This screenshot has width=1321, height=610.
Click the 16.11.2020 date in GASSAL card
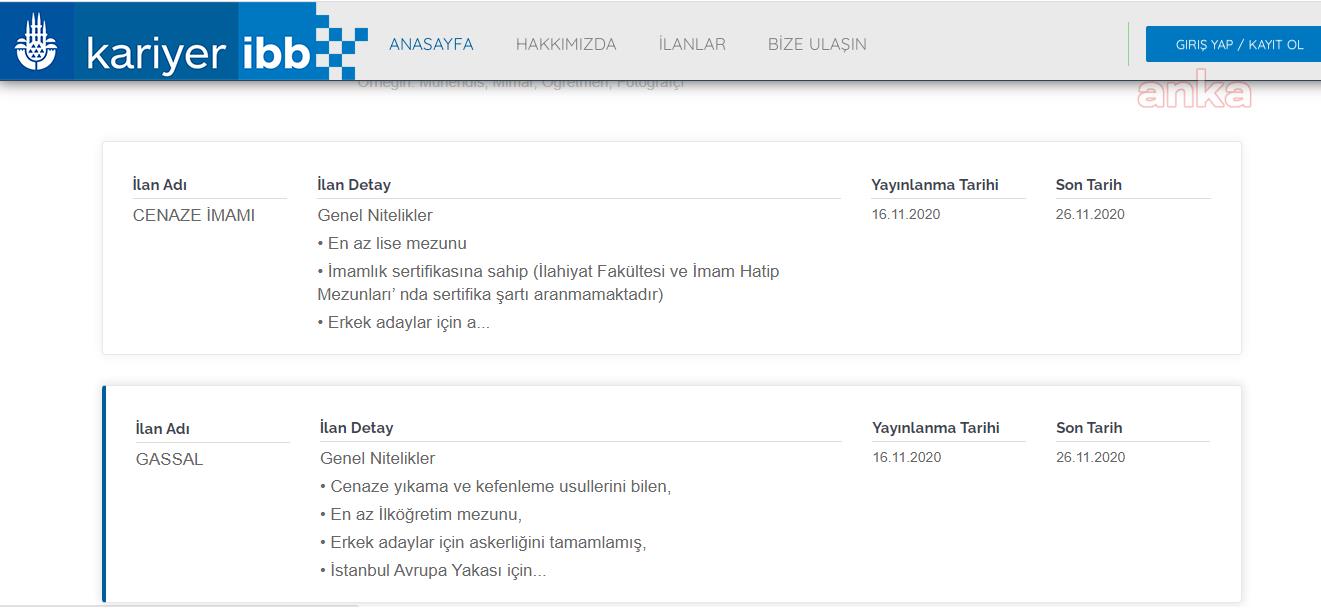[907, 457]
